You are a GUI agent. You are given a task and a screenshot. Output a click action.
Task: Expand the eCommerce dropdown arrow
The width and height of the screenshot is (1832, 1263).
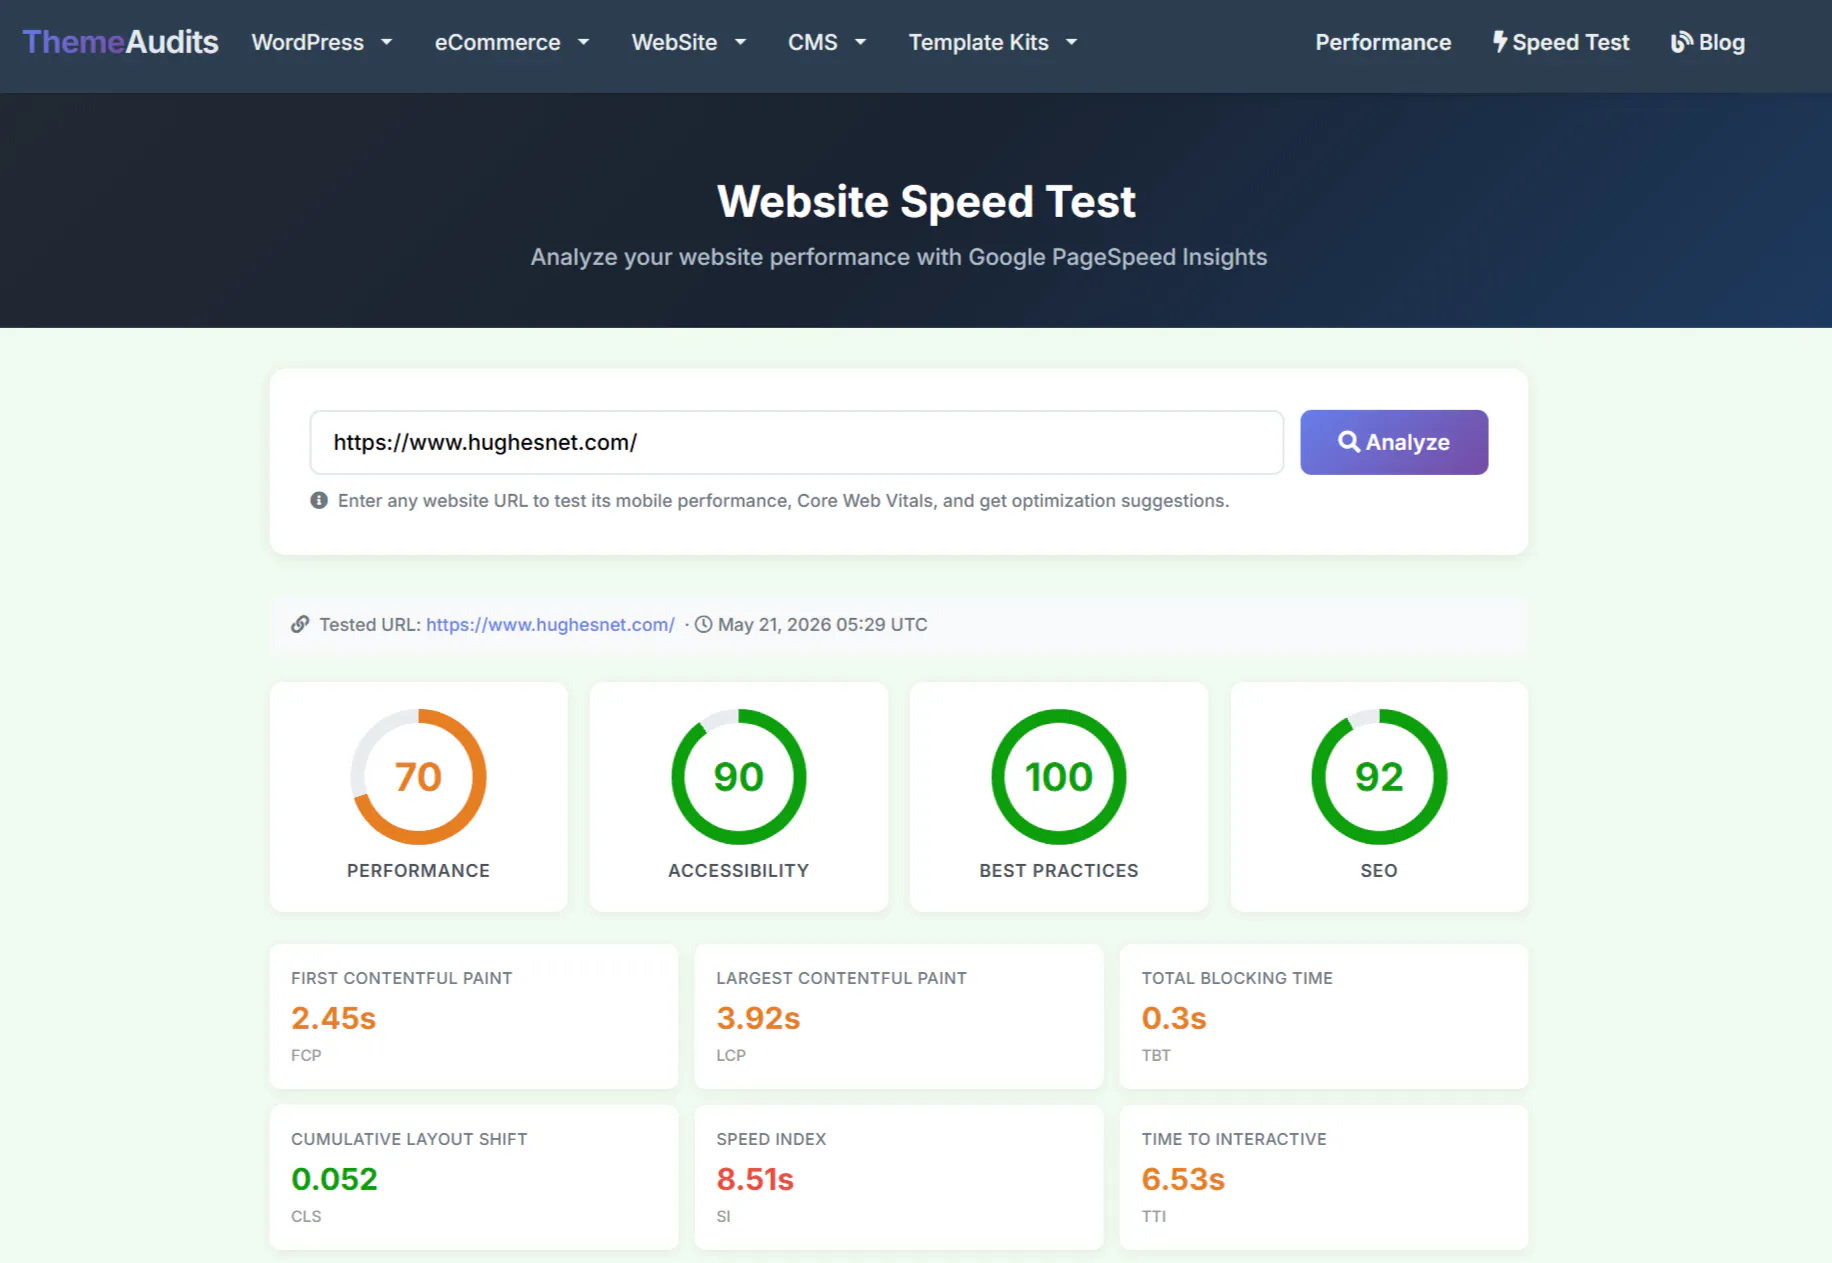583,42
